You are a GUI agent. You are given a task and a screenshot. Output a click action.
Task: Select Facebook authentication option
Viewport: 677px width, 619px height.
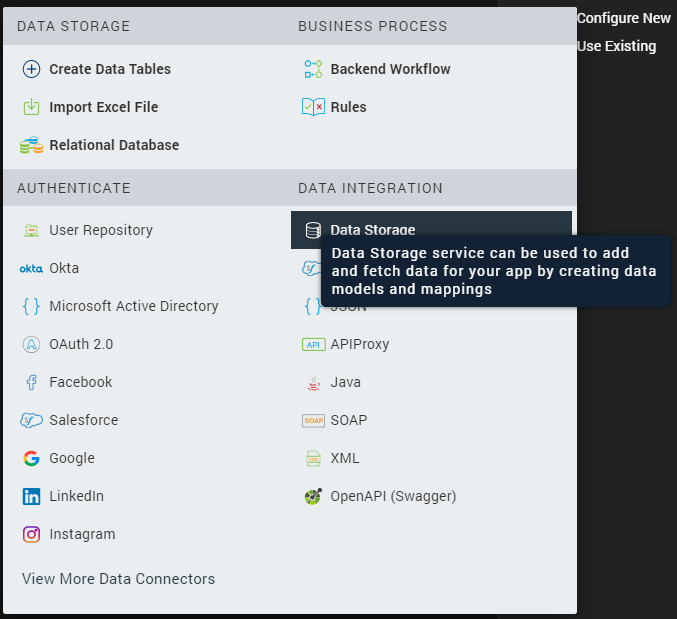pyautogui.click(x=80, y=382)
